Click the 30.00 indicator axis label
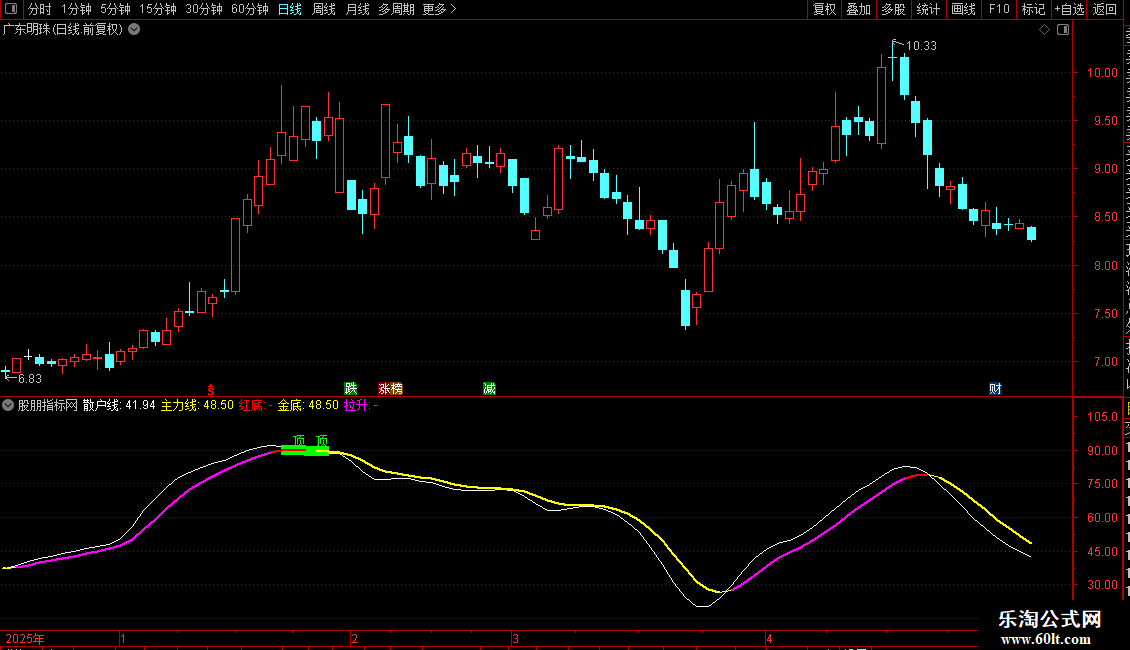 click(x=1102, y=585)
